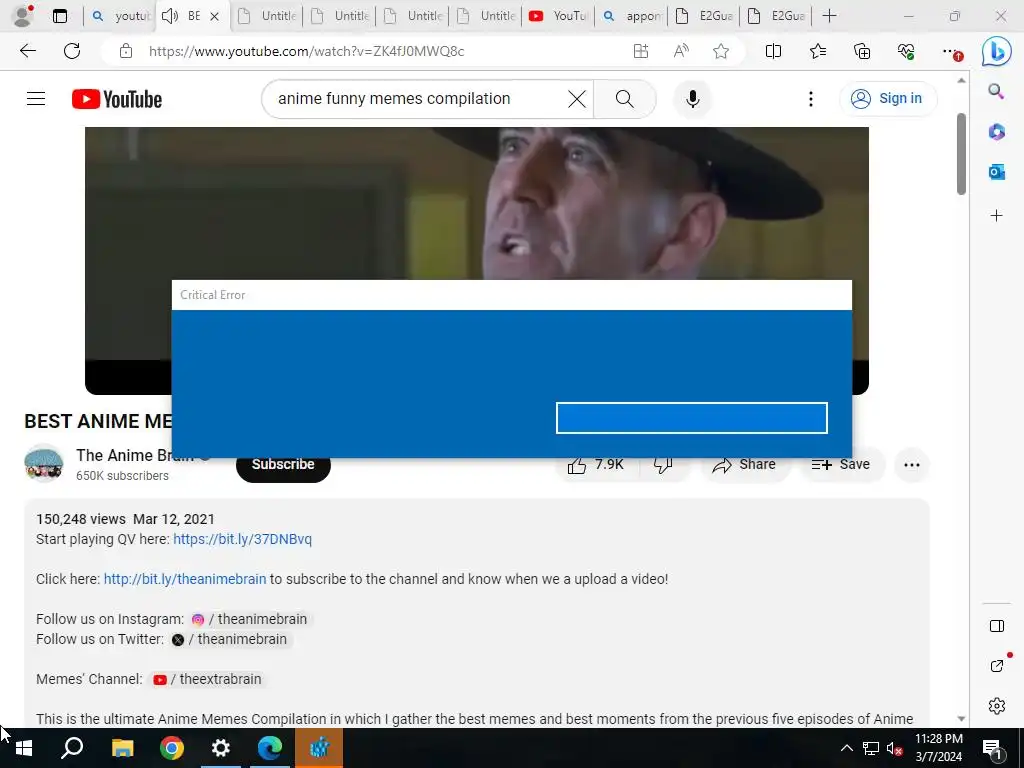The image size is (1024, 768).
Task: Open sidebar Search icon
Action: (x=996, y=91)
